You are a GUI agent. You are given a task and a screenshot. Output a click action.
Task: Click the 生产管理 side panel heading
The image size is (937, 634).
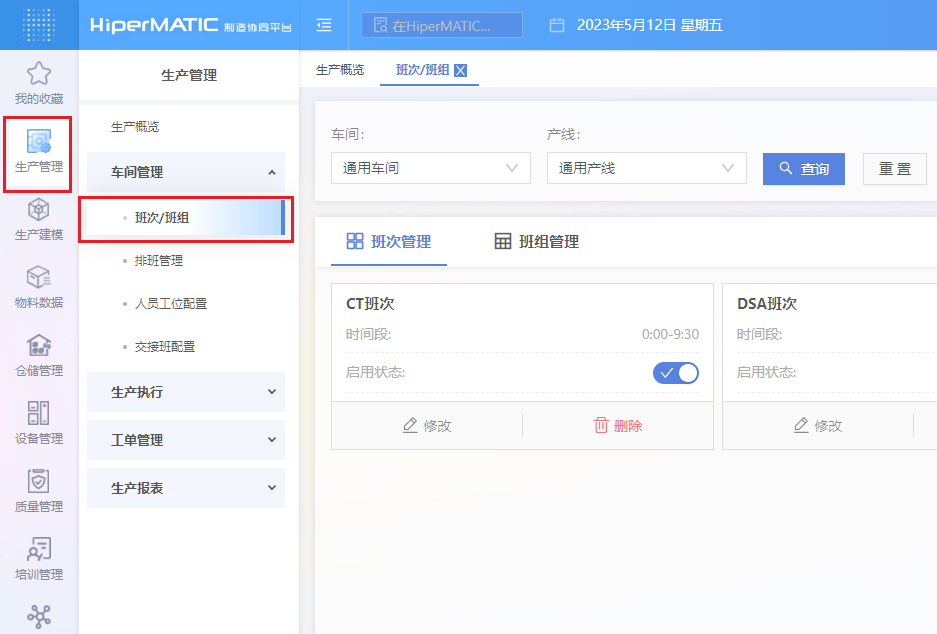click(x=189, y=75)
